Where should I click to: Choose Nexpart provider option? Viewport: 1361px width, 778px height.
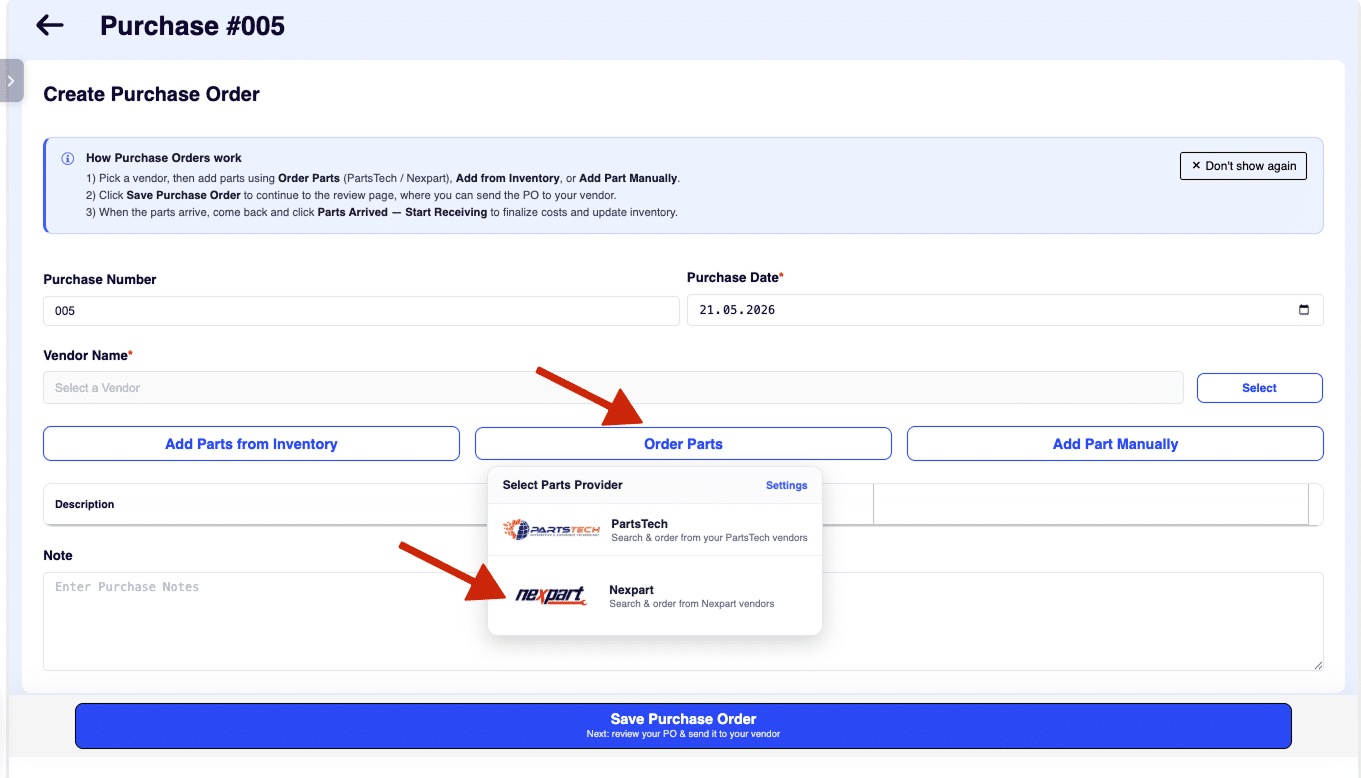pyautogui.click(x=655, y=596)
